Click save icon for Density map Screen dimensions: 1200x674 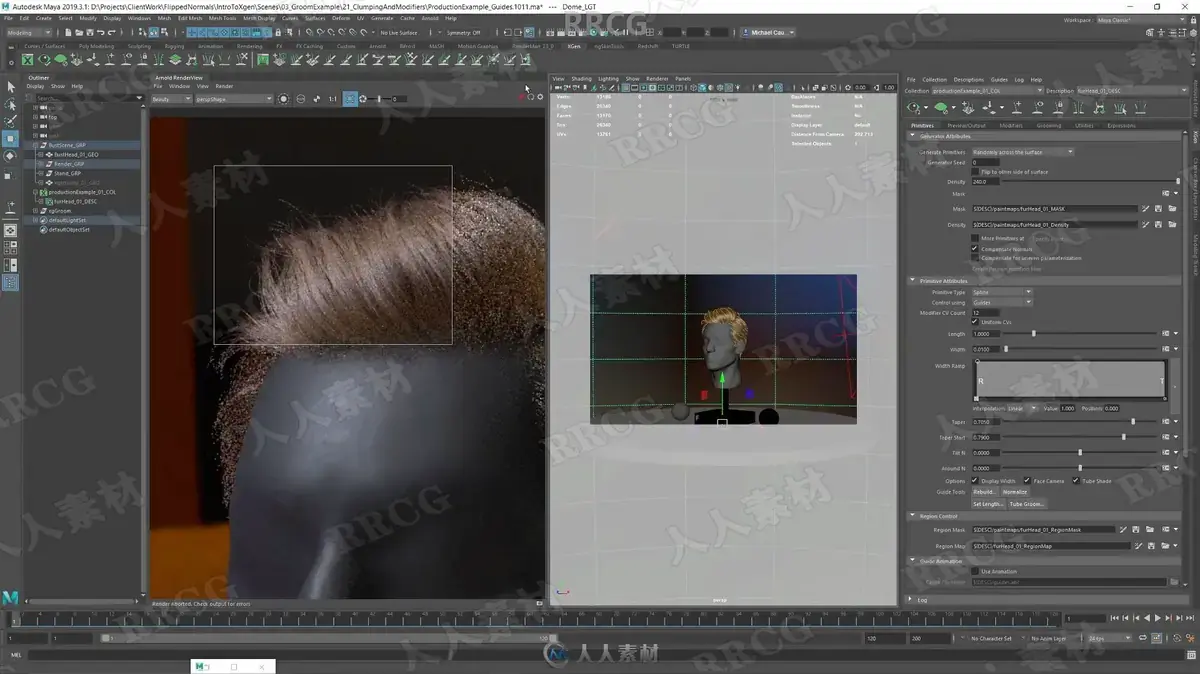click(x=1158, y=225)
